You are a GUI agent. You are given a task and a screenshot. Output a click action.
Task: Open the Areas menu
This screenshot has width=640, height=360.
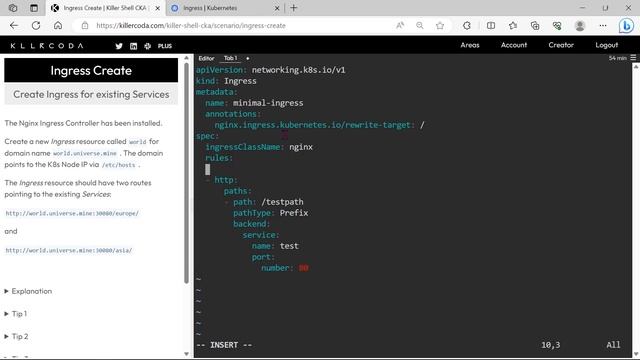coord(470,45)
